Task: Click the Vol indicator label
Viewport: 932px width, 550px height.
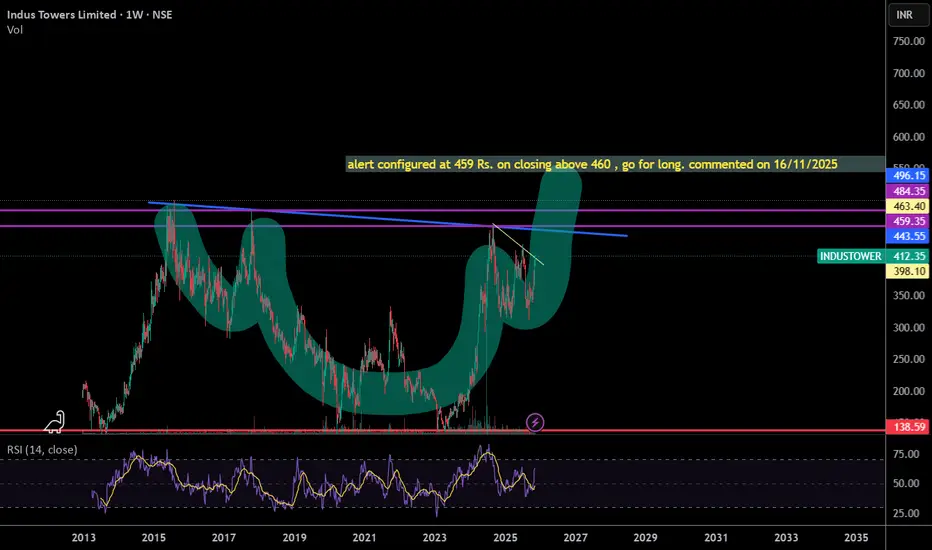Action: [x=15, y=30]
